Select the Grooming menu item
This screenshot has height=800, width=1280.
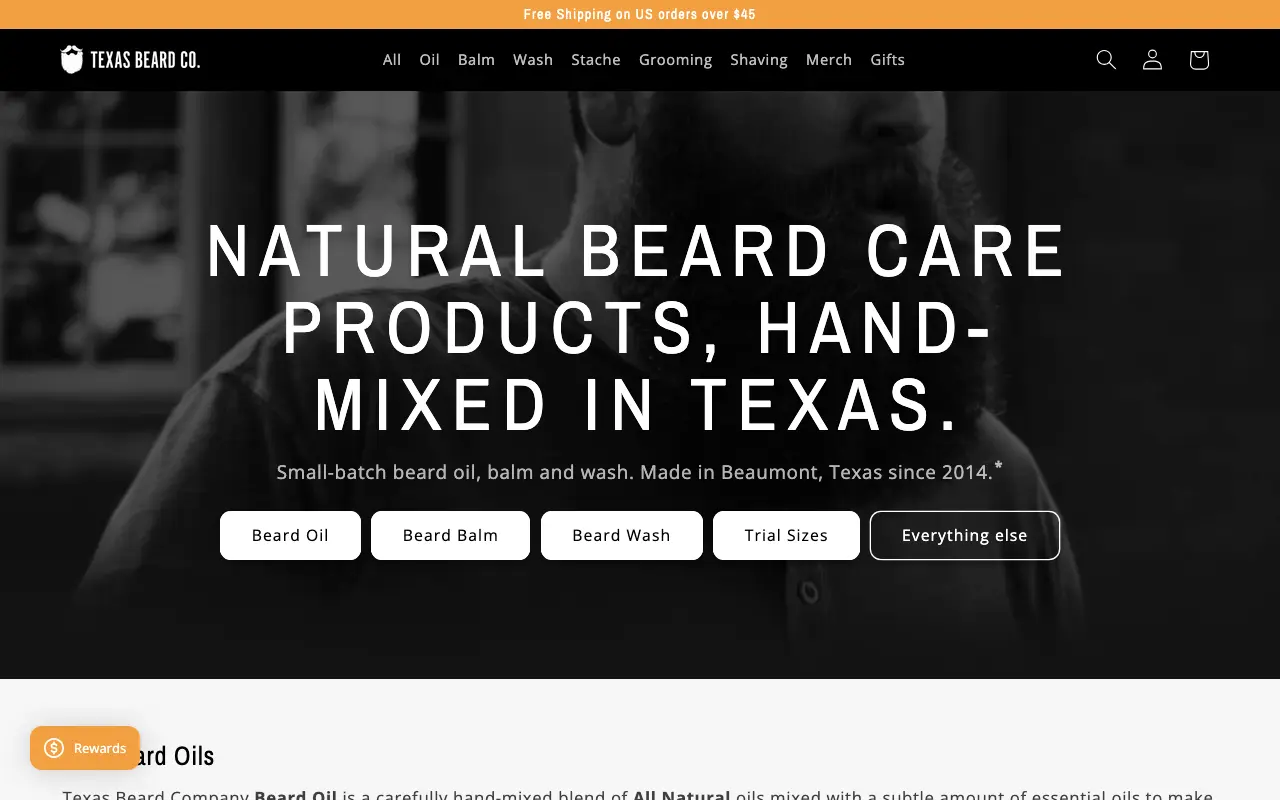point(676,60)
